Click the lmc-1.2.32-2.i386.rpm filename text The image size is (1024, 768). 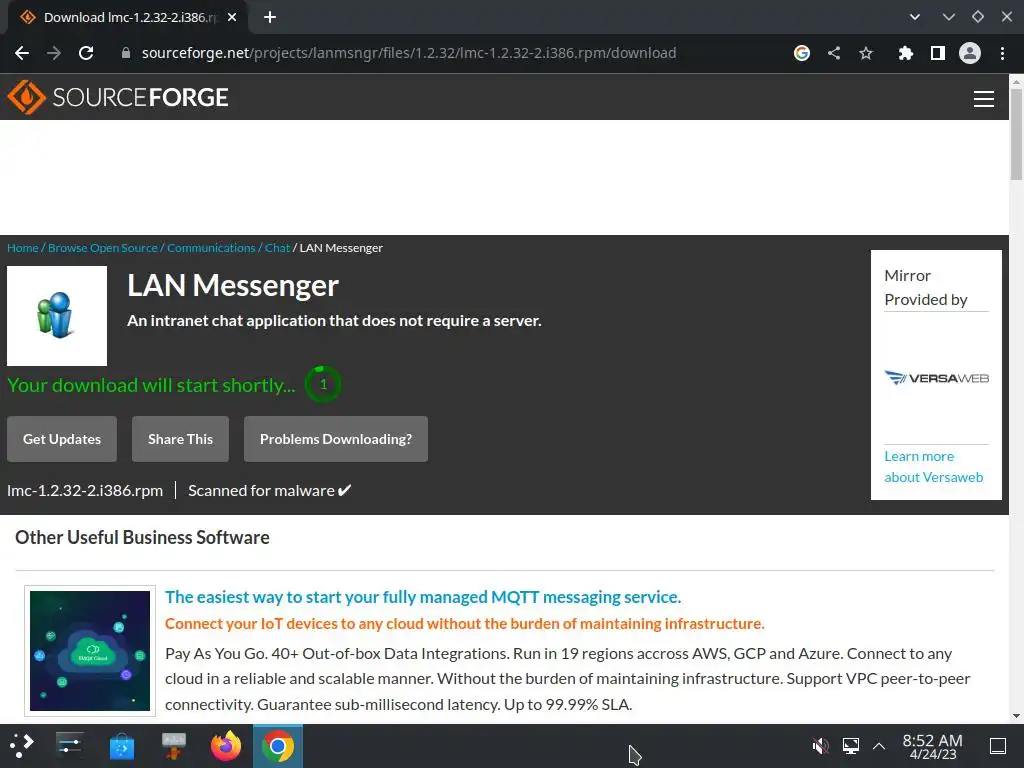85,490
